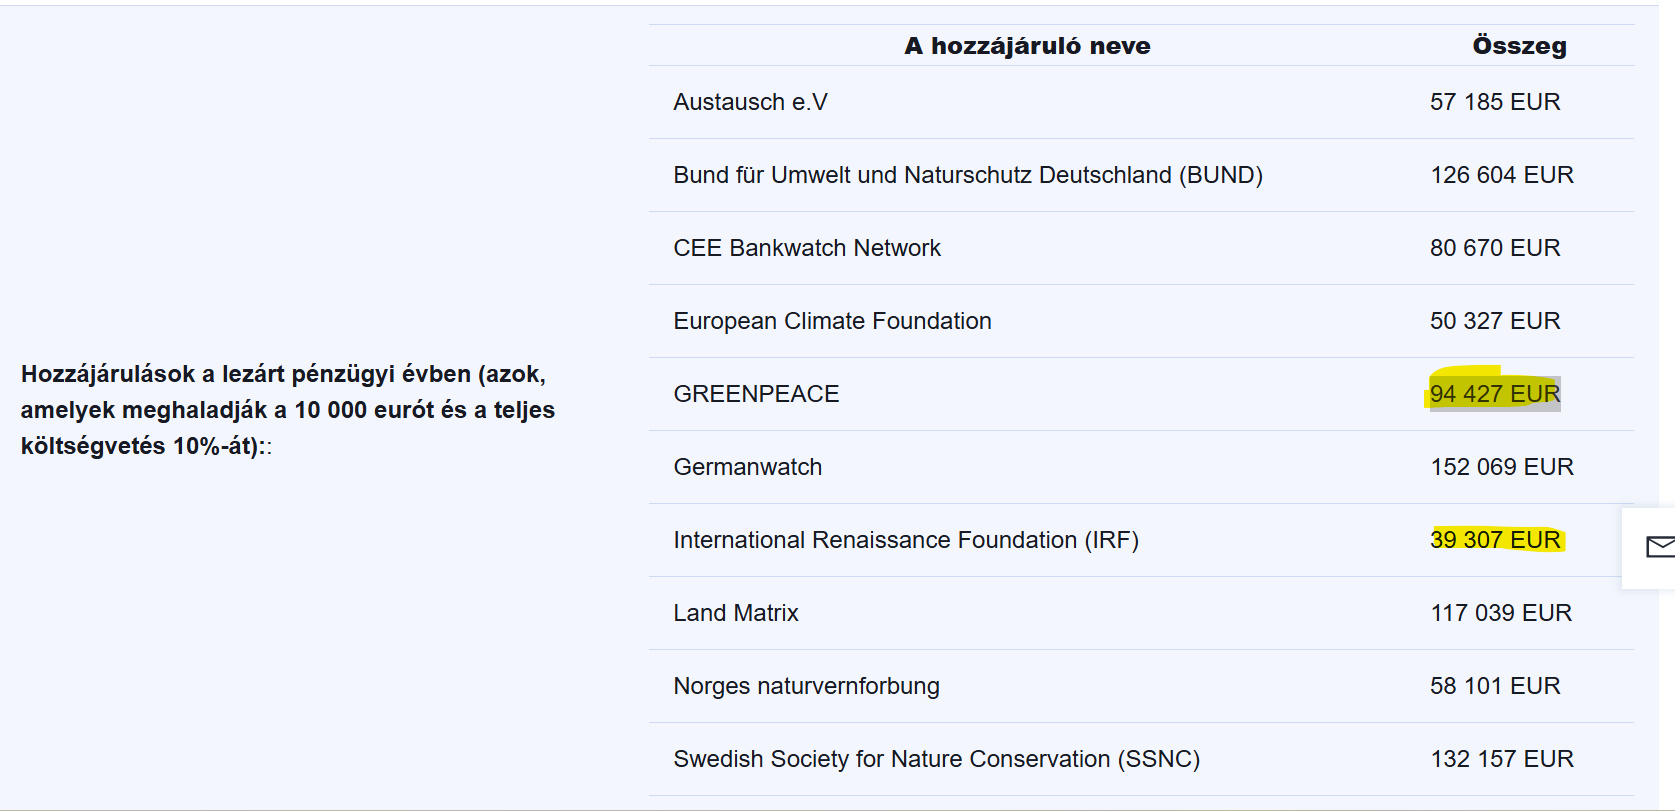This screenshot has height=811, width=1675.
Task: Click Swedish Society for Nature Conservation entry
Action: tap(936, 759)
